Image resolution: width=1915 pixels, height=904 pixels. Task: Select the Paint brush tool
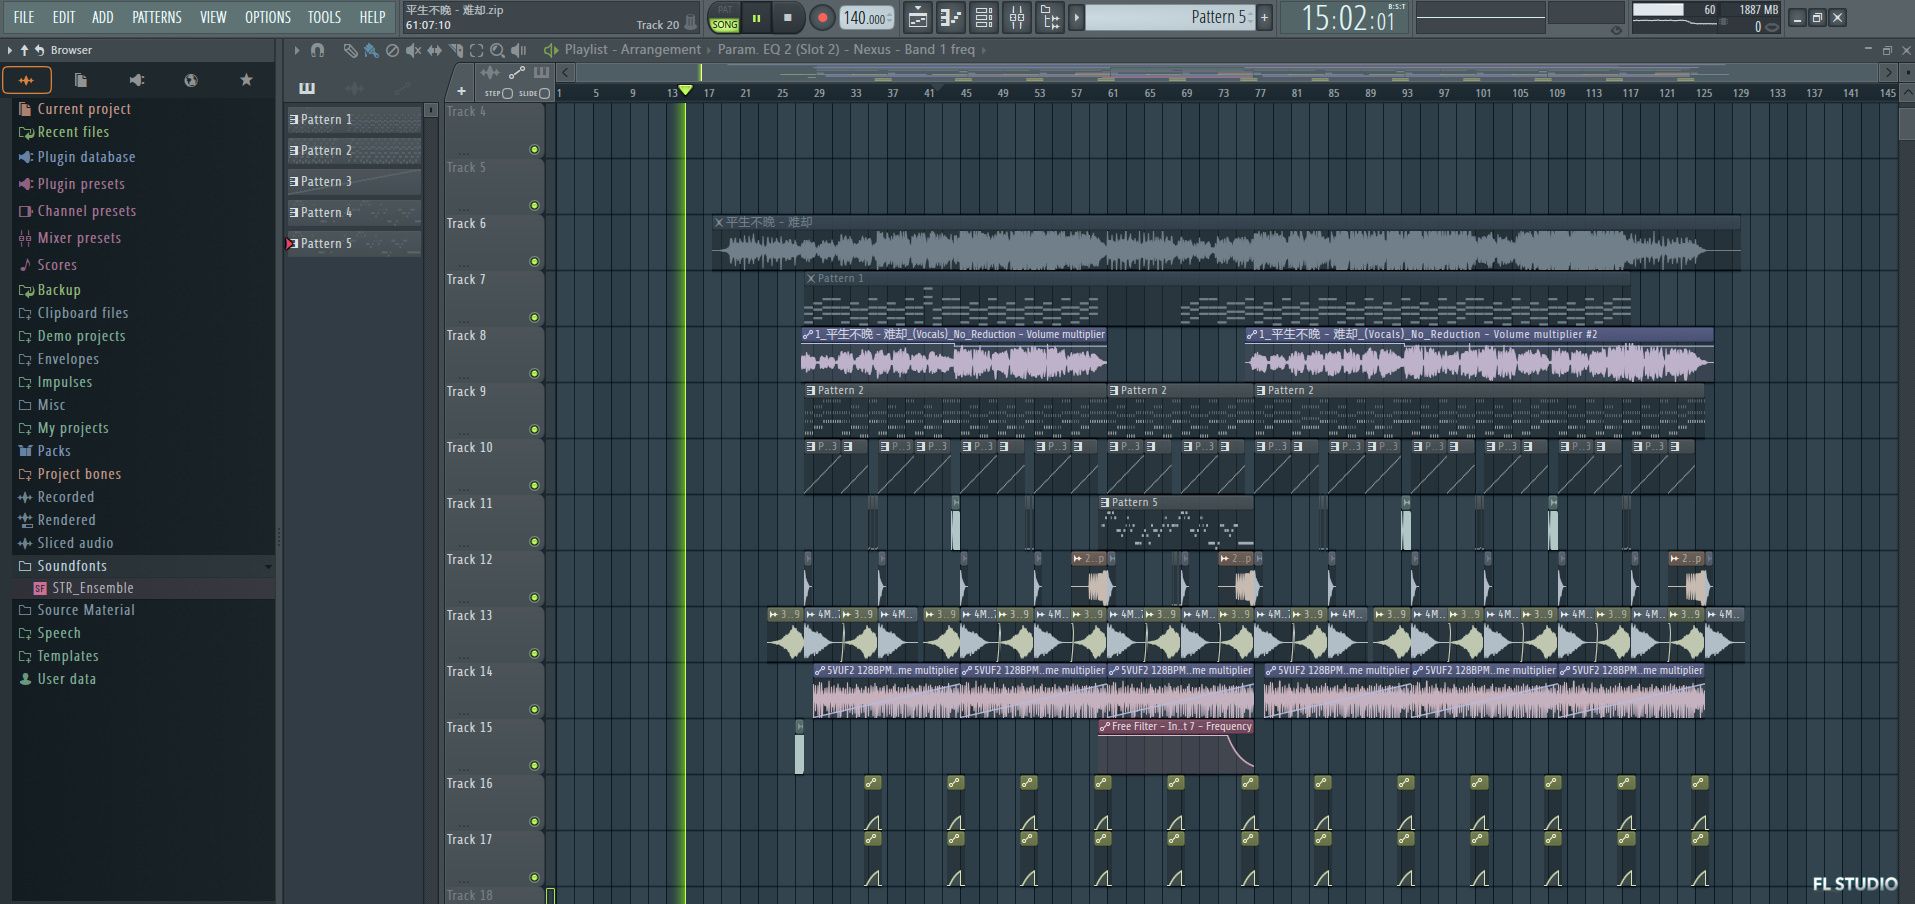[371, 50]
